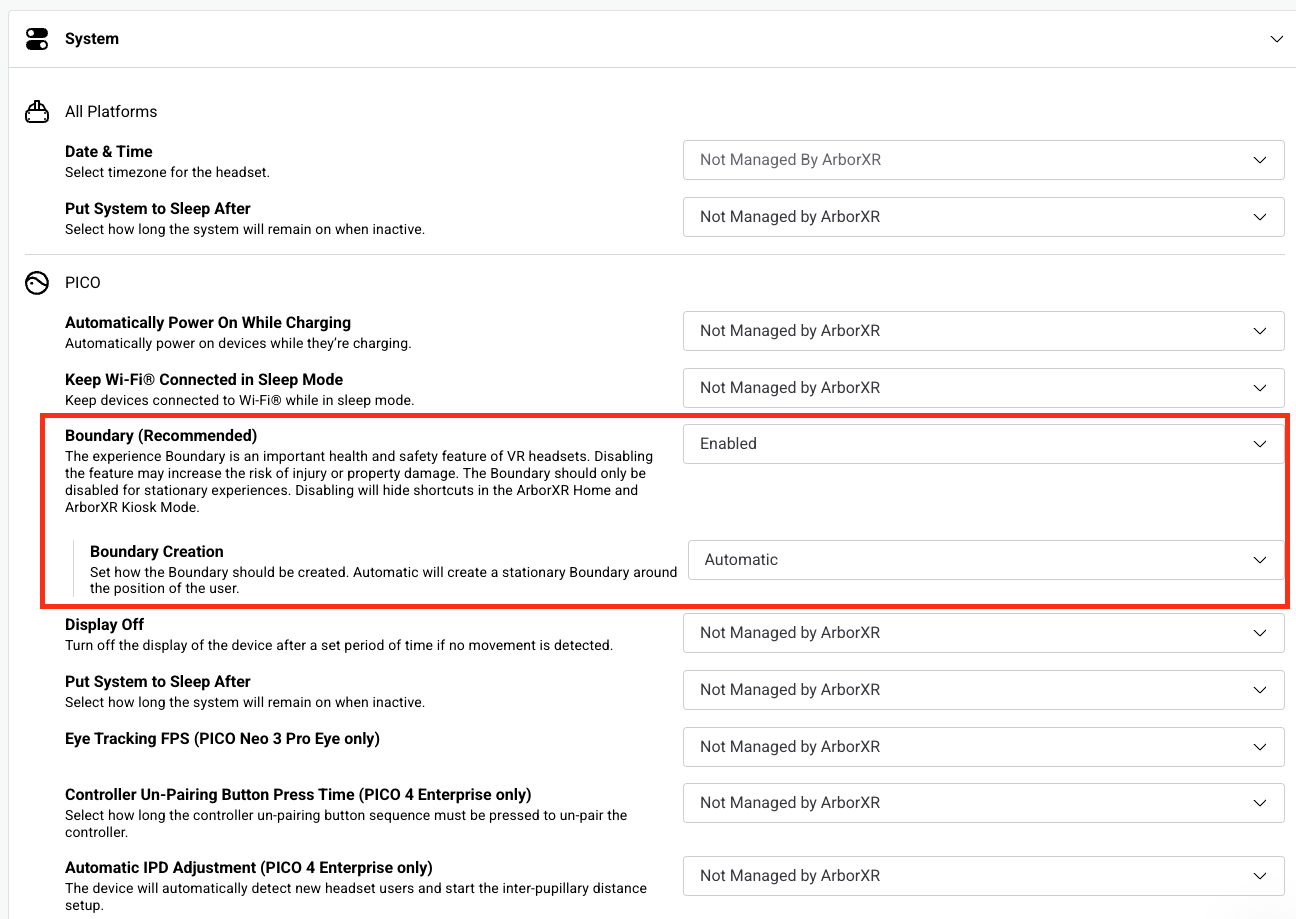Click Automatically Power On While Charging label
The image size is (1296, 919).
208,323
